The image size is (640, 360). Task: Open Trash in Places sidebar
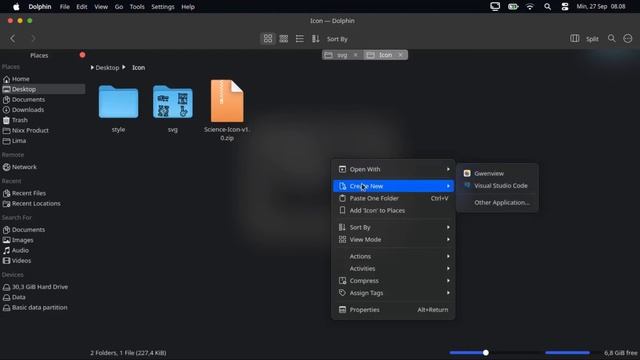pyautogui.click(x=43, y=120)
